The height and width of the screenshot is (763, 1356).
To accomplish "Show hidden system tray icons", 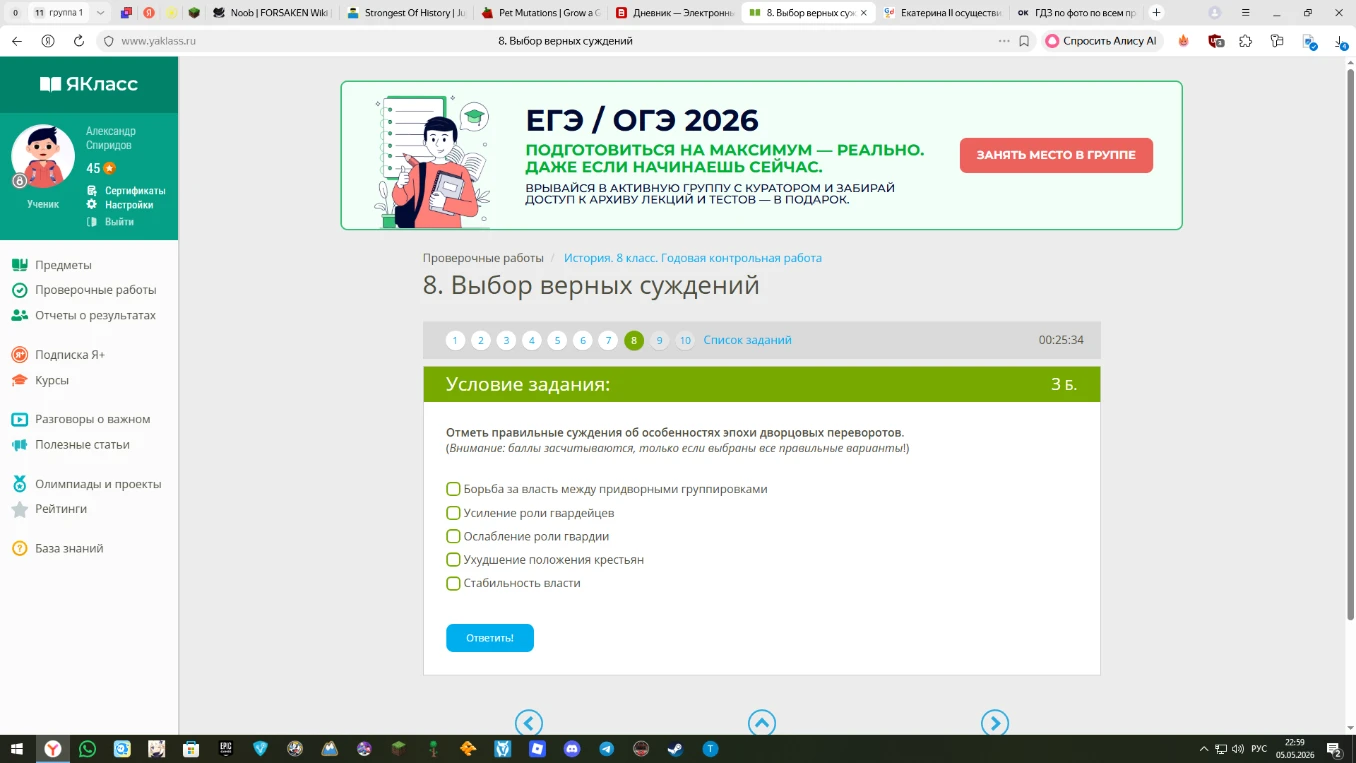I will [1203, 748].
